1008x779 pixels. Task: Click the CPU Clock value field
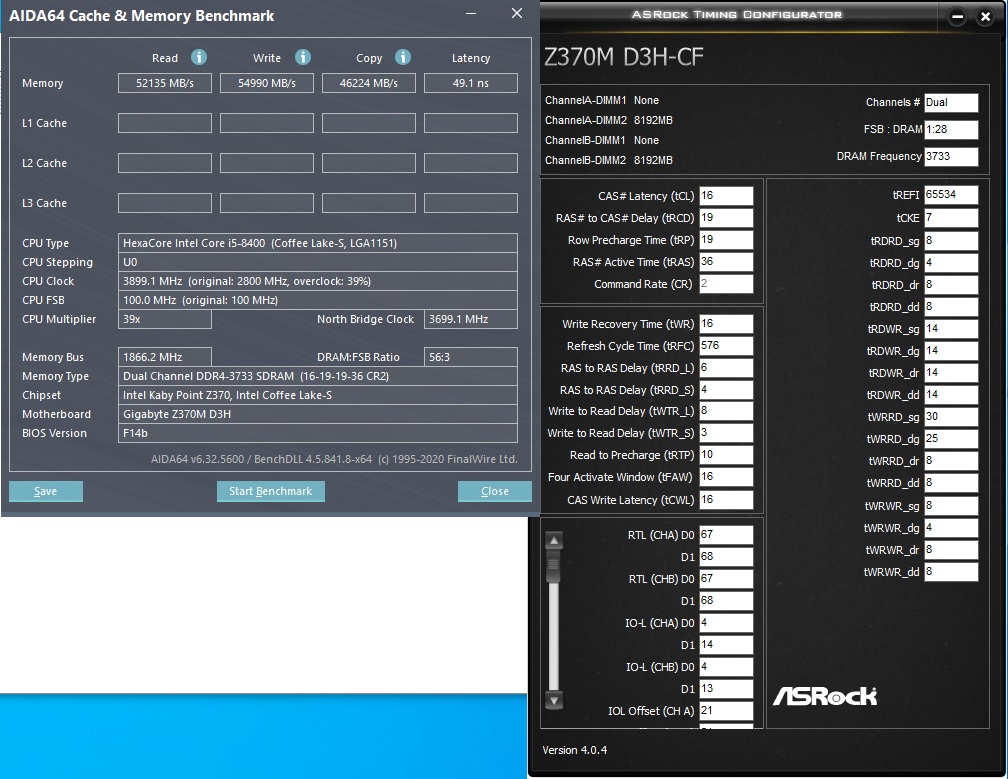(x=318, y=281)
